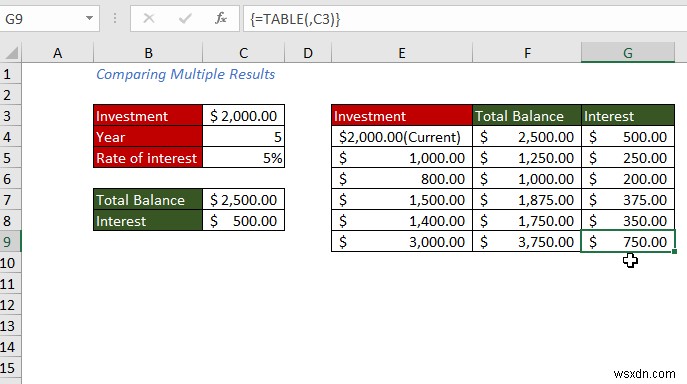Click the Enter checkmark formula bar icon
This screenshot has width=687, height=384.
pos(185,18)
